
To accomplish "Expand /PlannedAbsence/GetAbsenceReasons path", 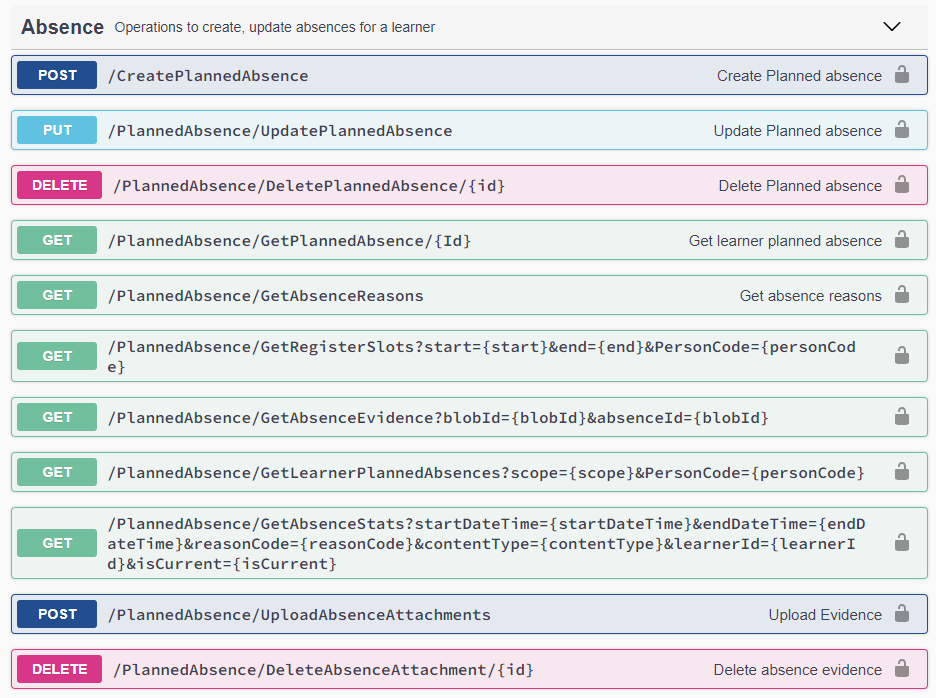I will point(266,296).
